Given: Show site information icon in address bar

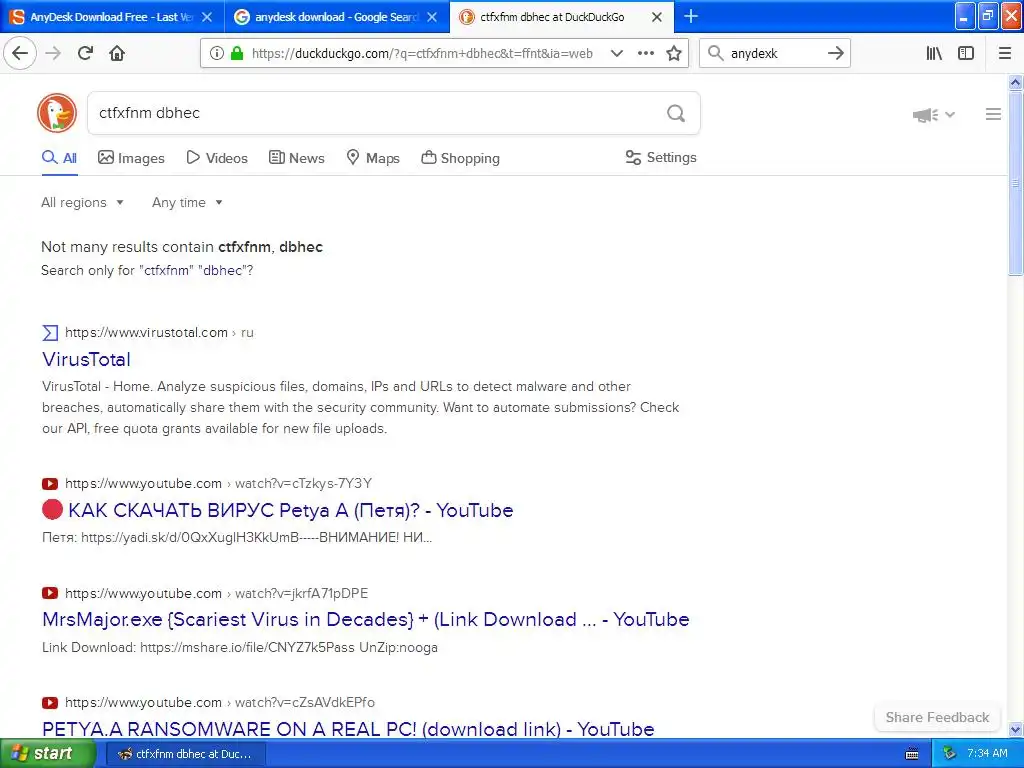Looking at the screenshot, I should pyautogui.click(x=217, y=54).
